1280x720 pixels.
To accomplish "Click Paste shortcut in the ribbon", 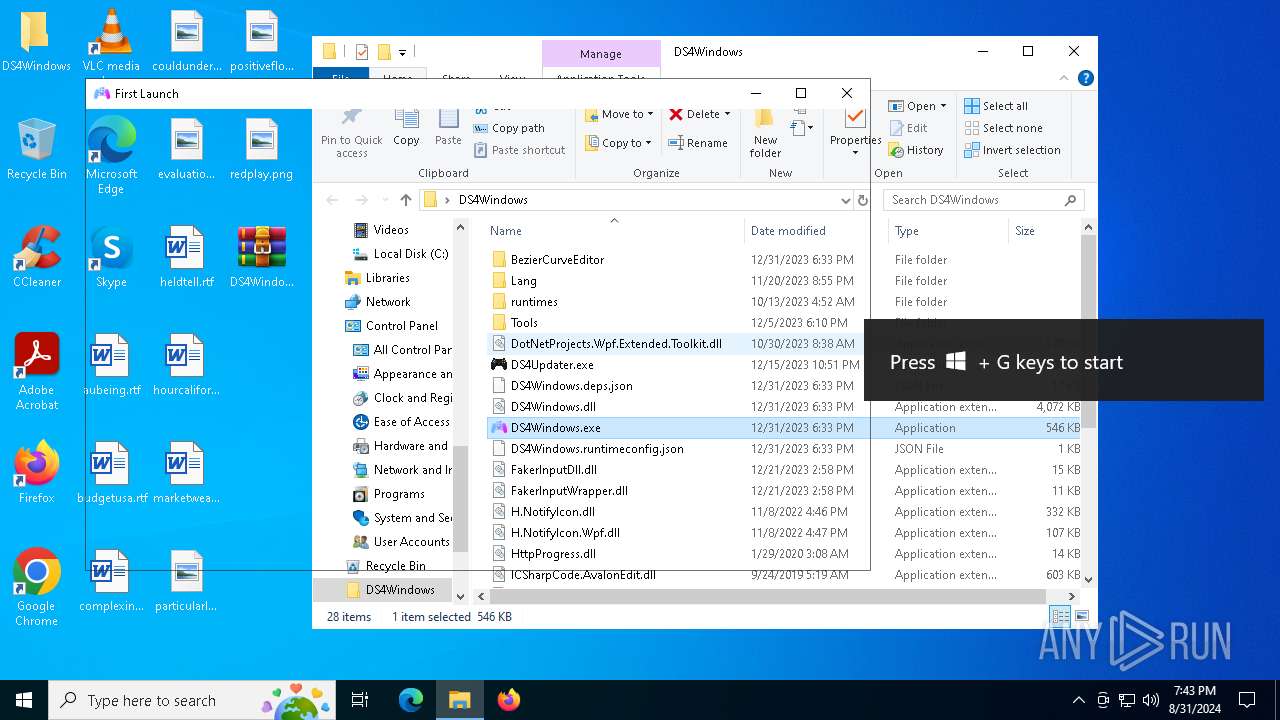I will [520, 150].
